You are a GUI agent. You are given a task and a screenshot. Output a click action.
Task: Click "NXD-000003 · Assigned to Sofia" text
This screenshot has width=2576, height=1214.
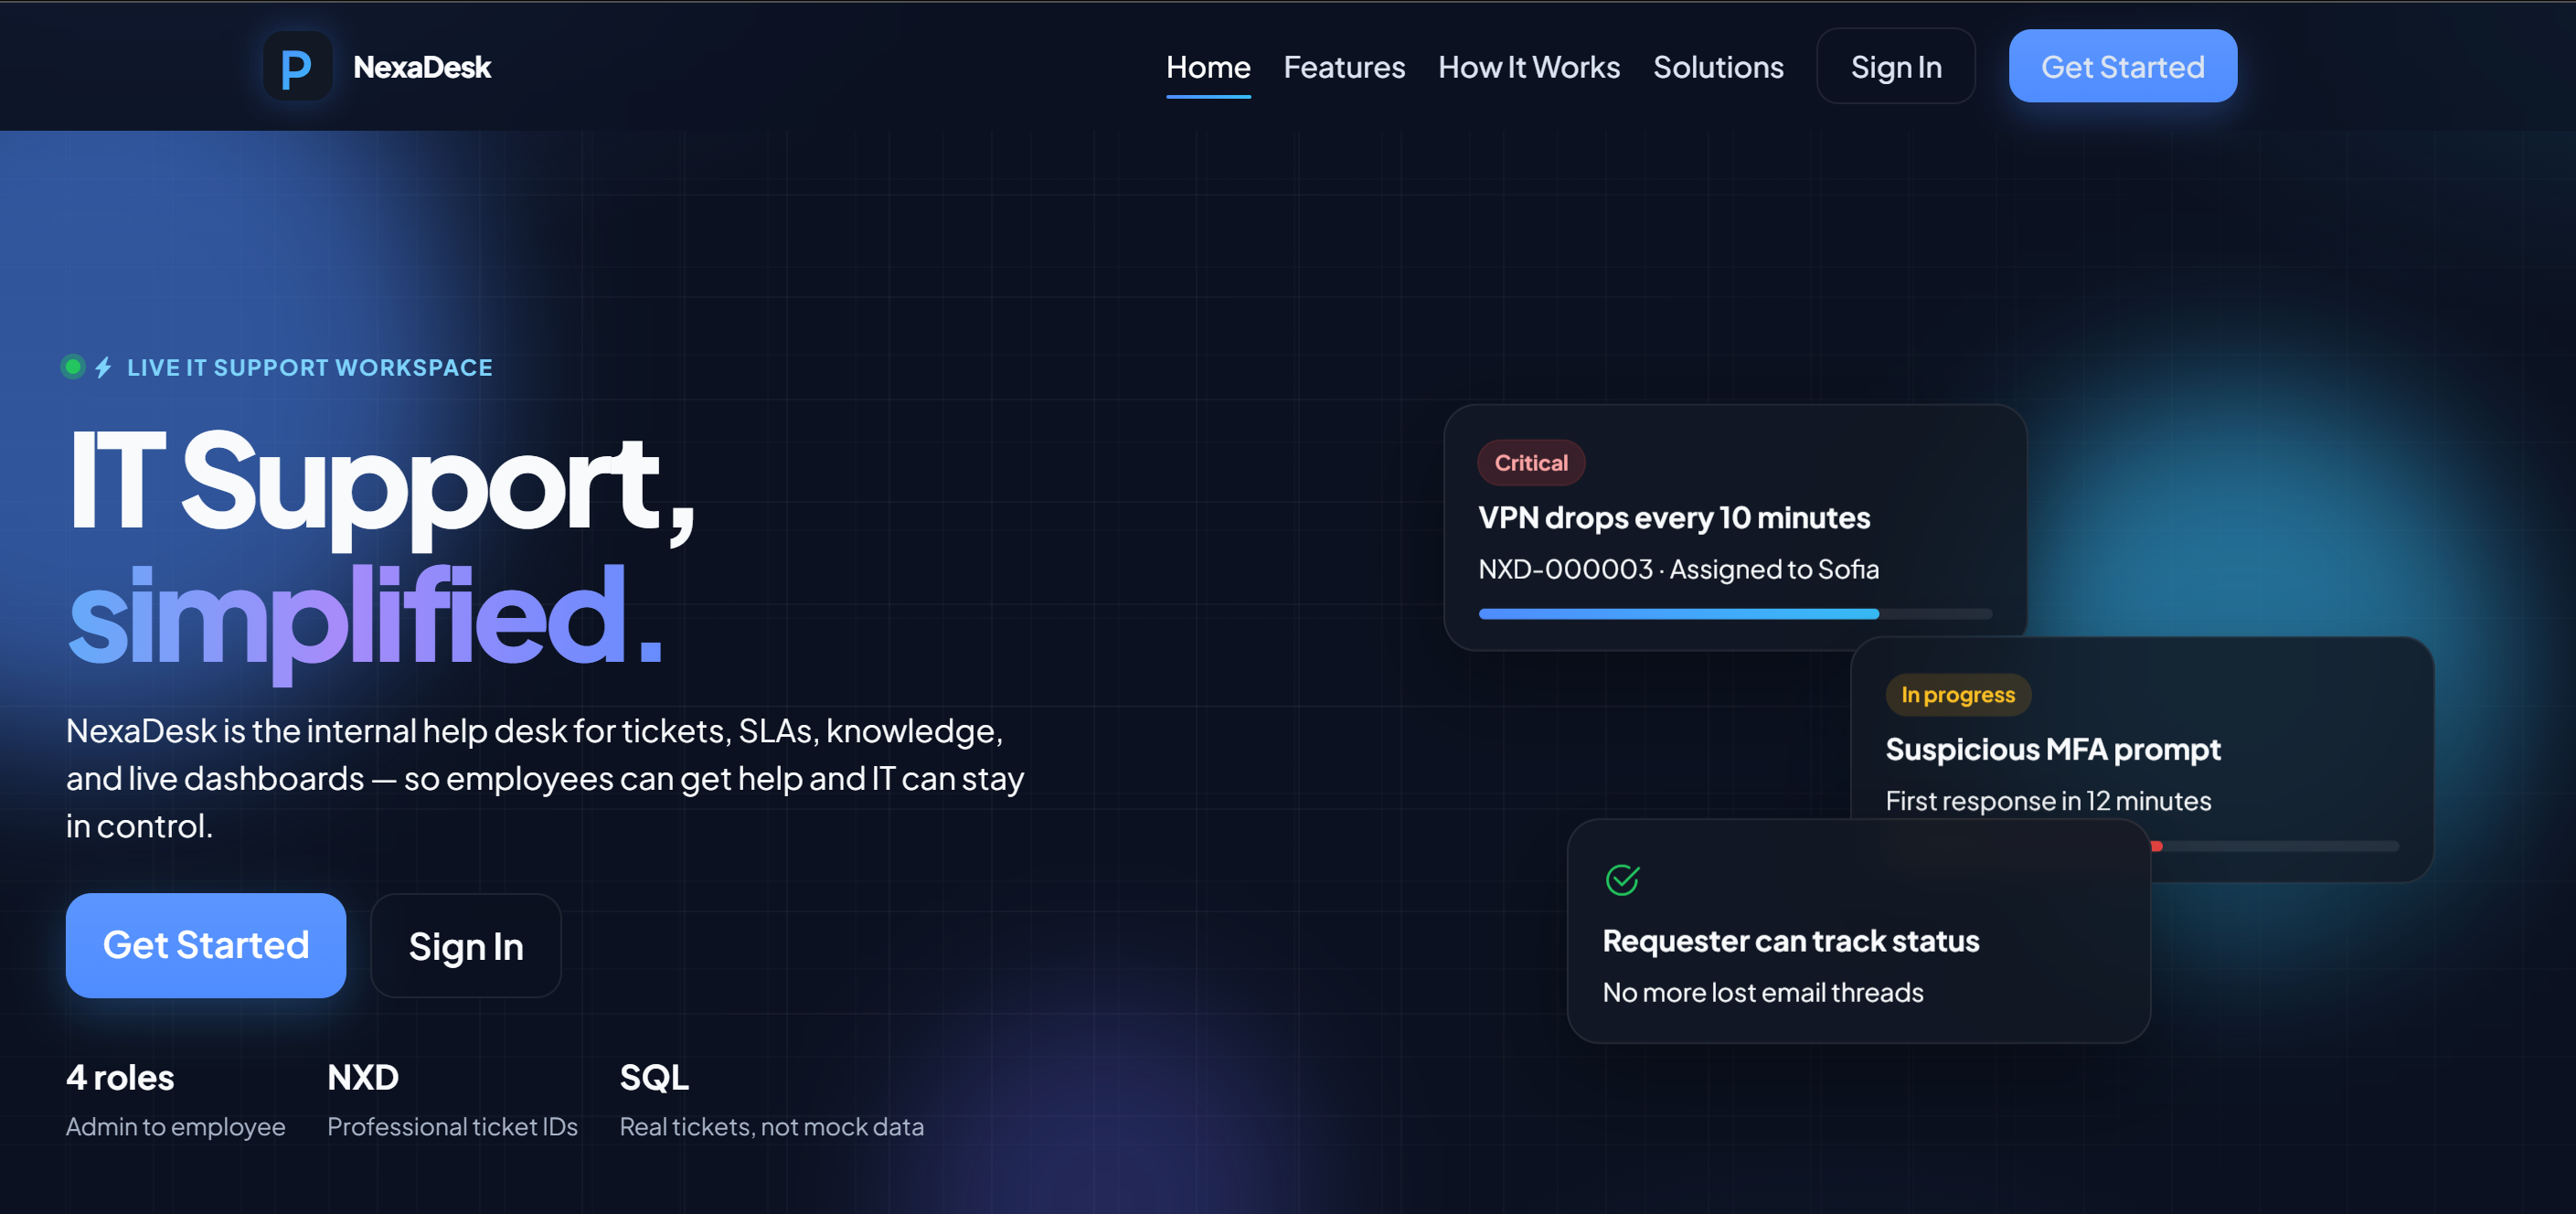[1678, 569]
